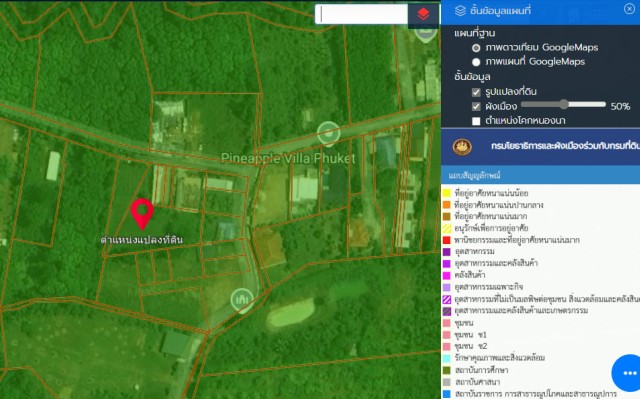Click the yellow ที่อยู่อาศัยหนาแน่นน้อย swatch
Image resolution: width=640 pixels, height=399 pixels.
[447, 193]
